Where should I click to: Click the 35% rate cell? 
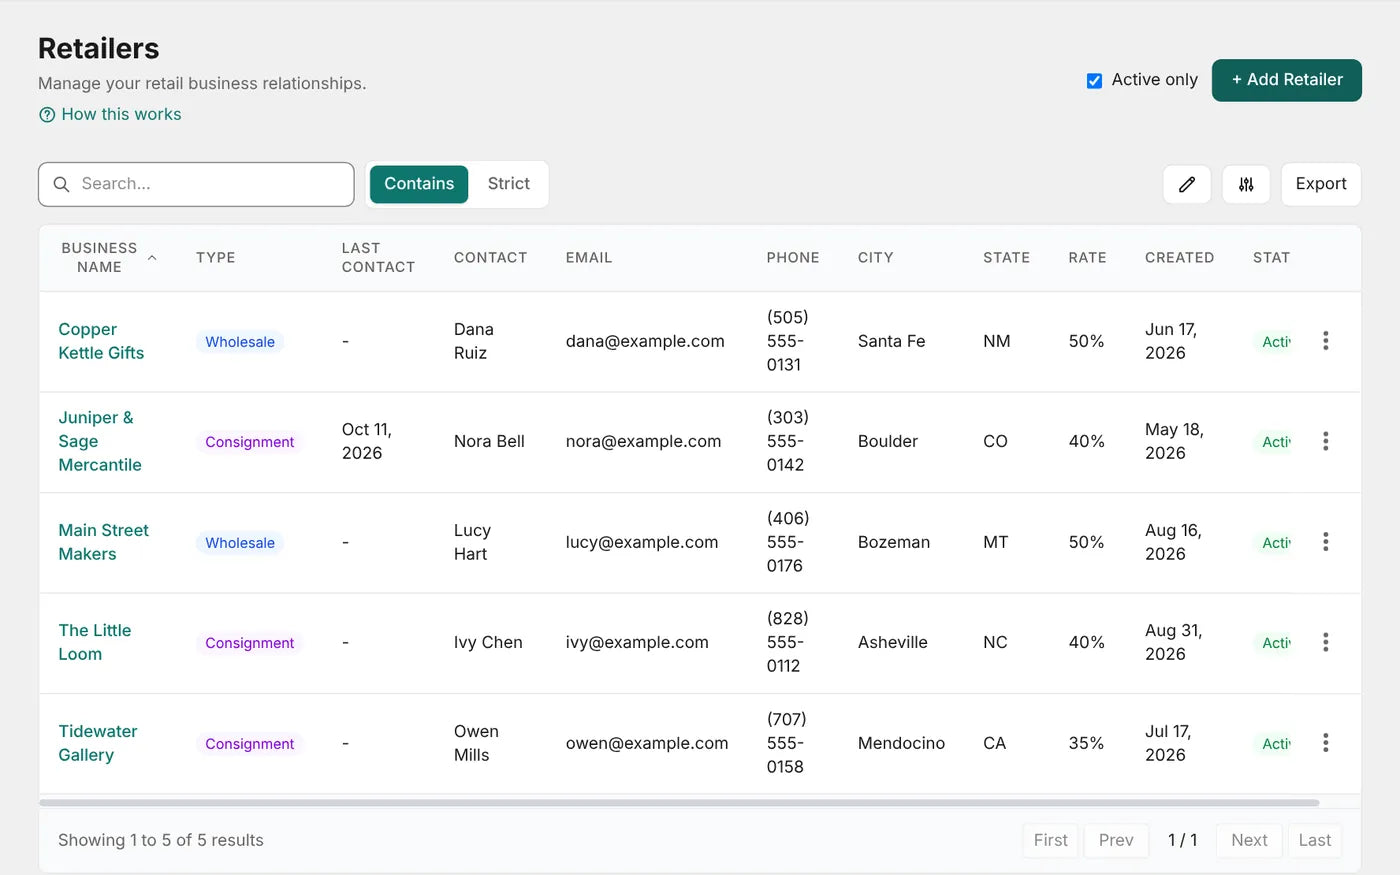tap(1086, 743)
